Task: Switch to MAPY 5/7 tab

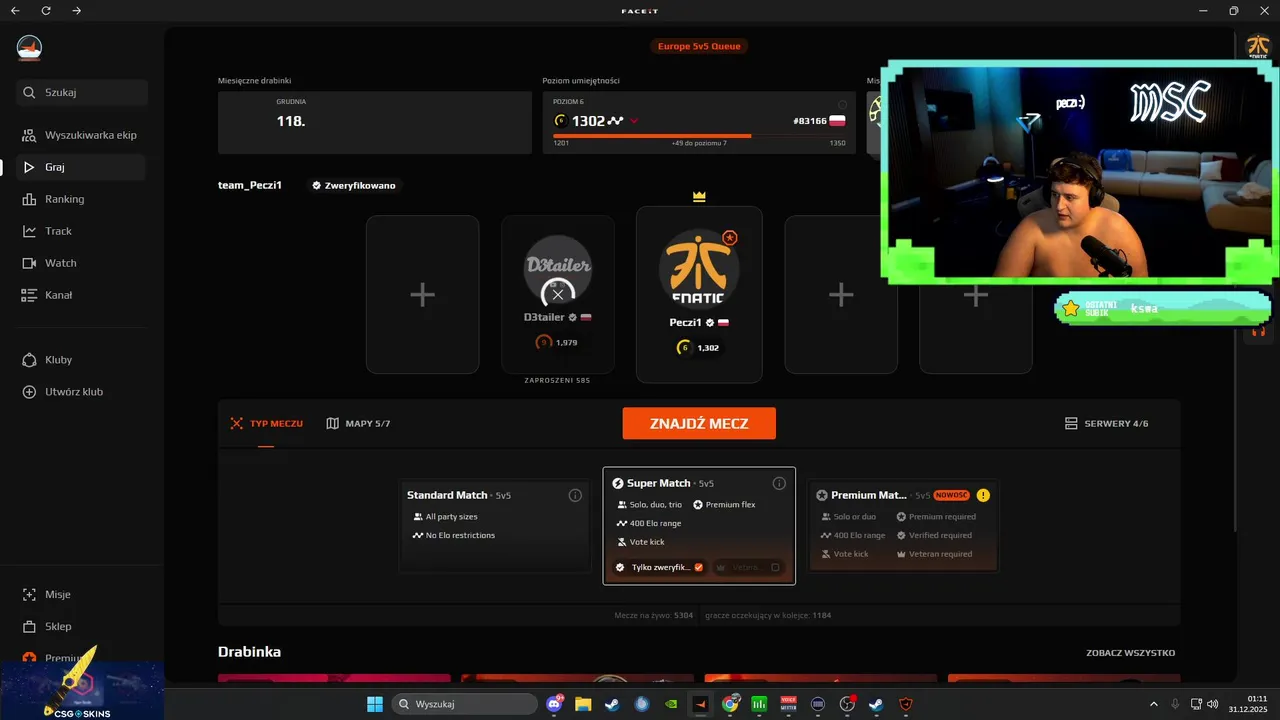Action: [x=358, y=424]
